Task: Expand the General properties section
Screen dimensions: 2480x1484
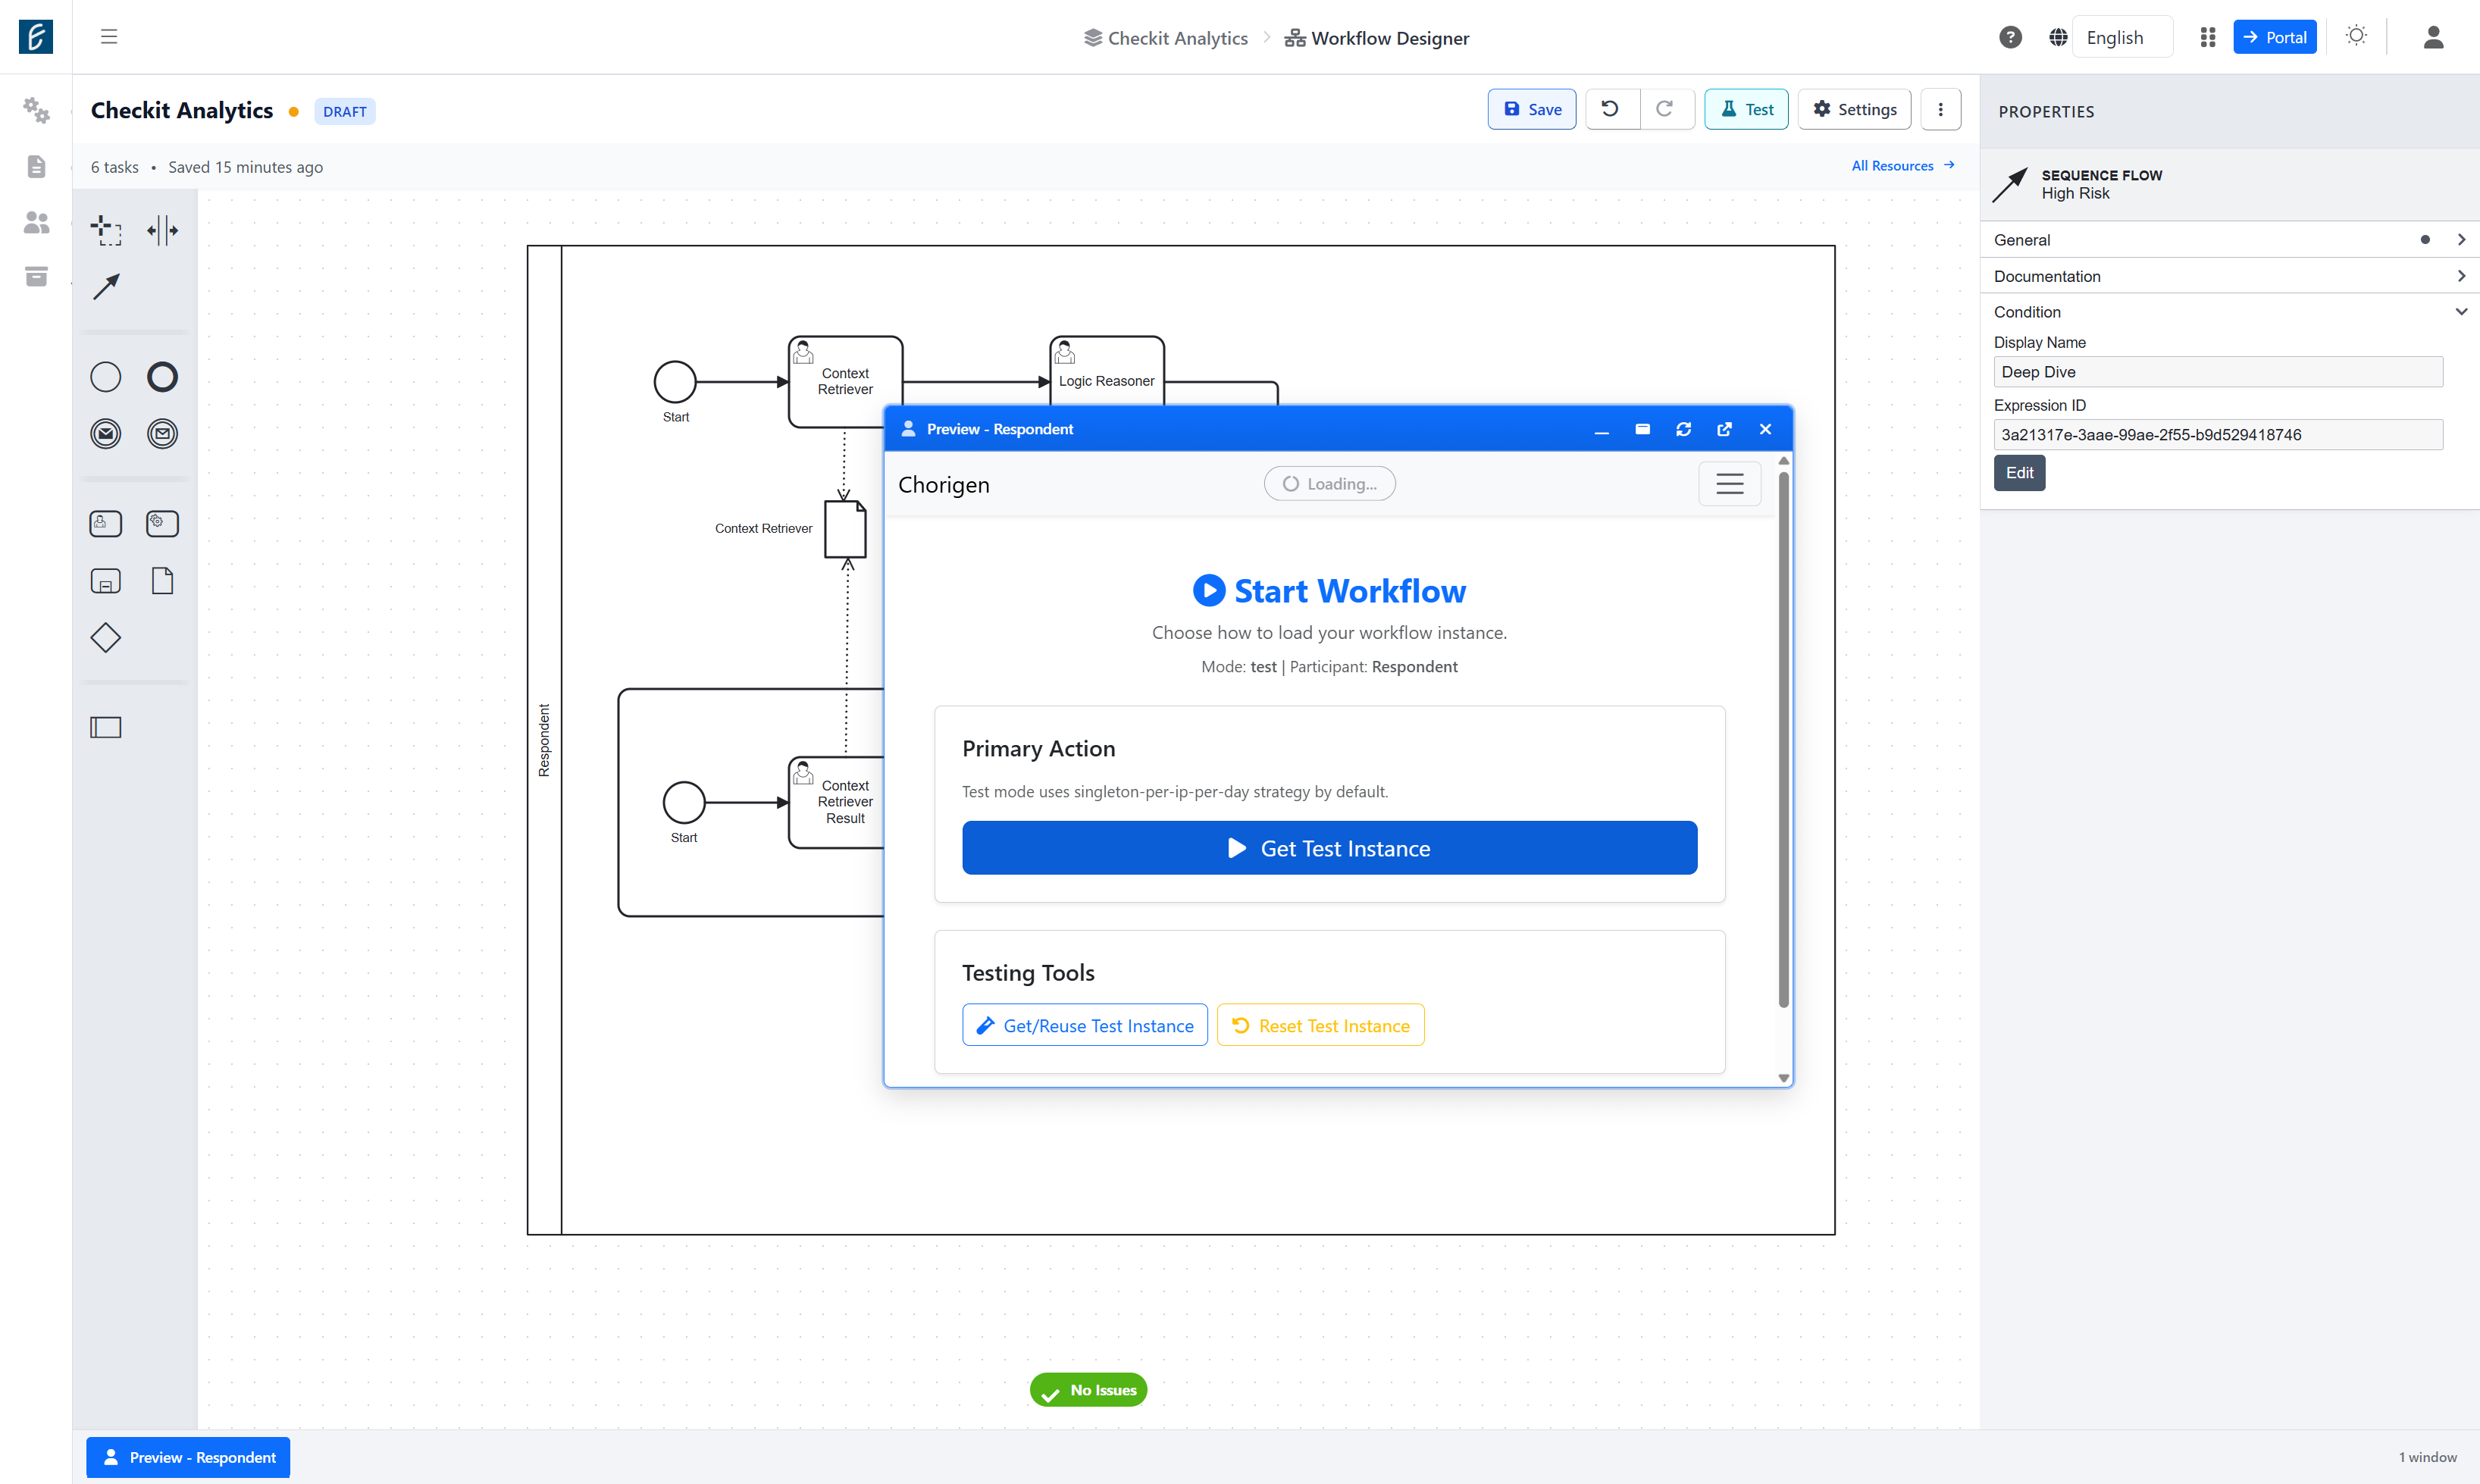Action: 2229,240
